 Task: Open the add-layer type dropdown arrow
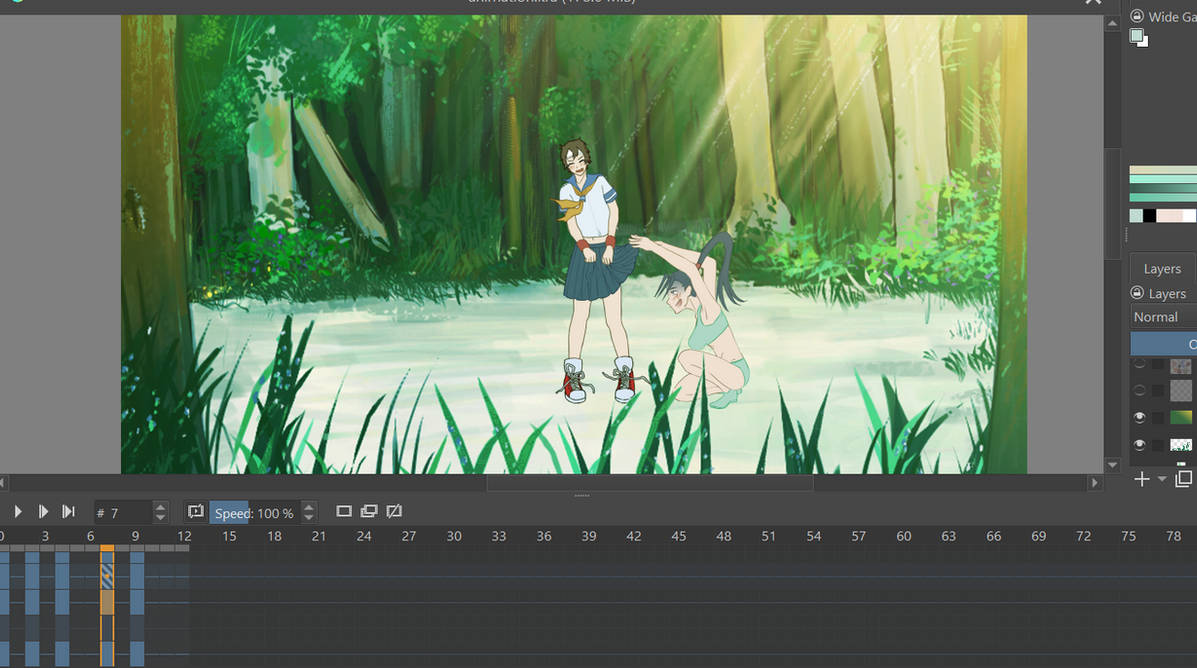click(x=1162, y=479)
